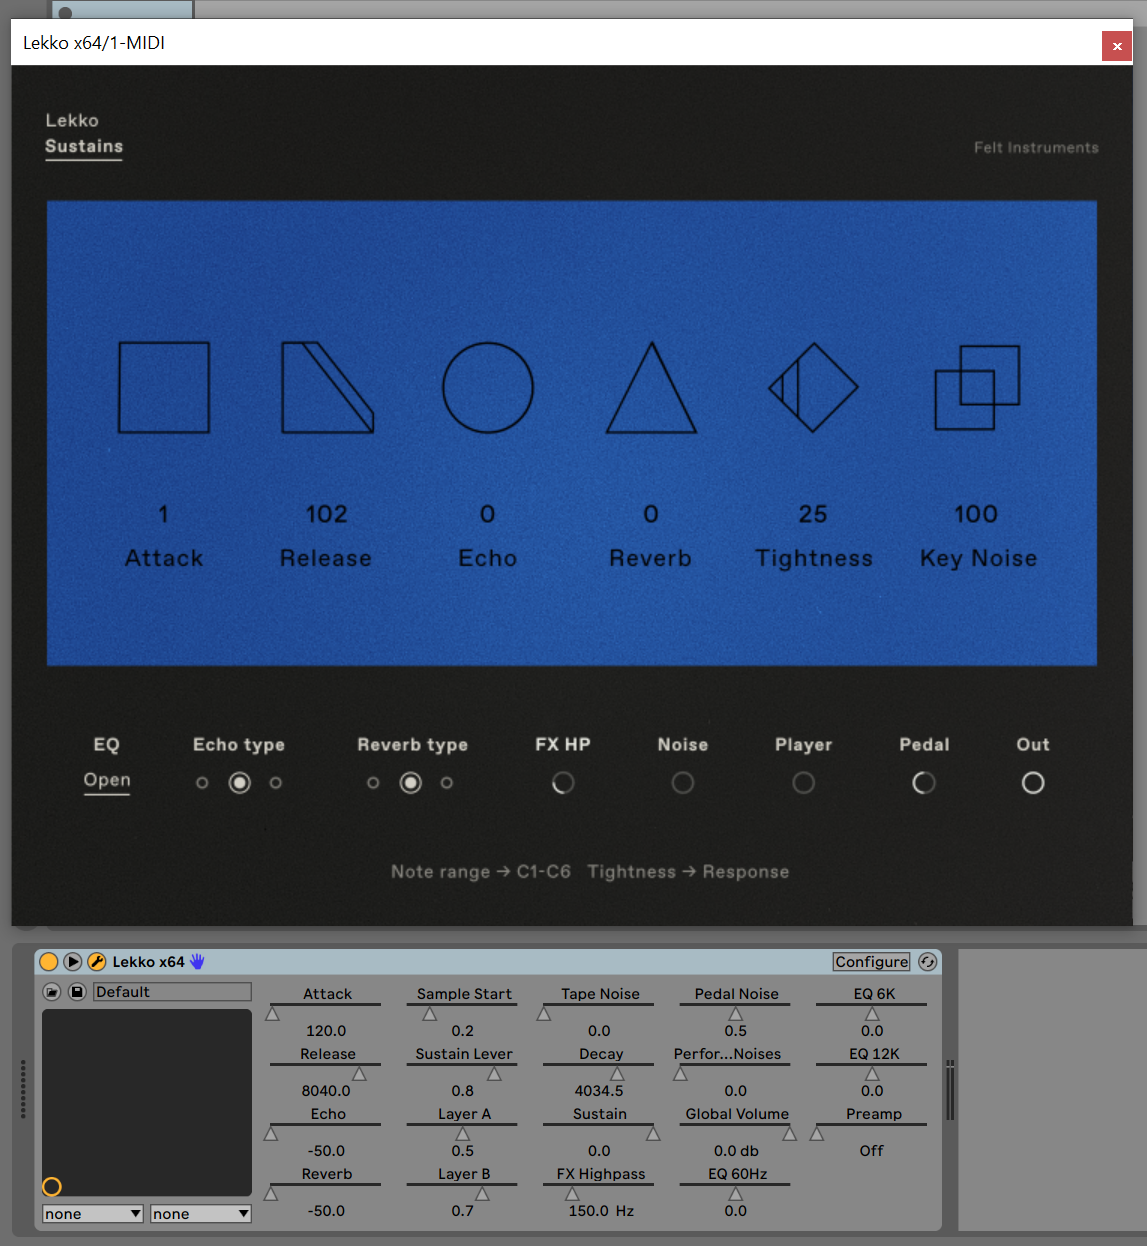
Task: Select the third Echo type option
Action: coord(276,783)
